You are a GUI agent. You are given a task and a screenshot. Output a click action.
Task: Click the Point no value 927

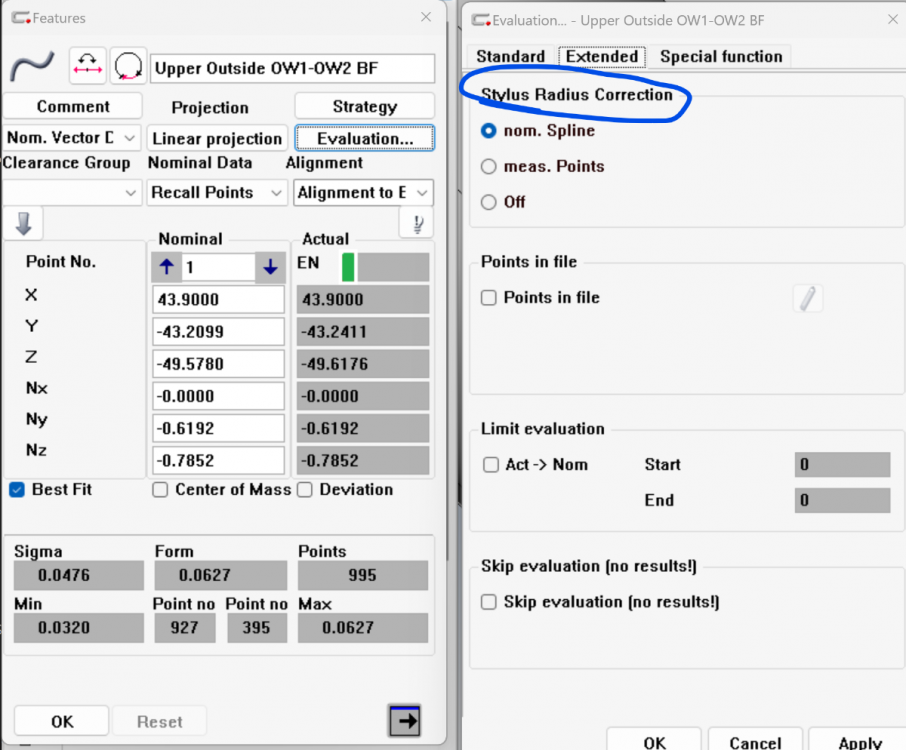click(185, 628)
